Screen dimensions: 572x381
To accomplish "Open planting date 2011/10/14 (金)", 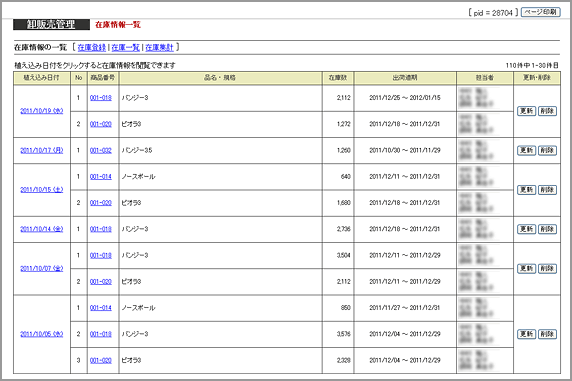I will pos(42,229).
